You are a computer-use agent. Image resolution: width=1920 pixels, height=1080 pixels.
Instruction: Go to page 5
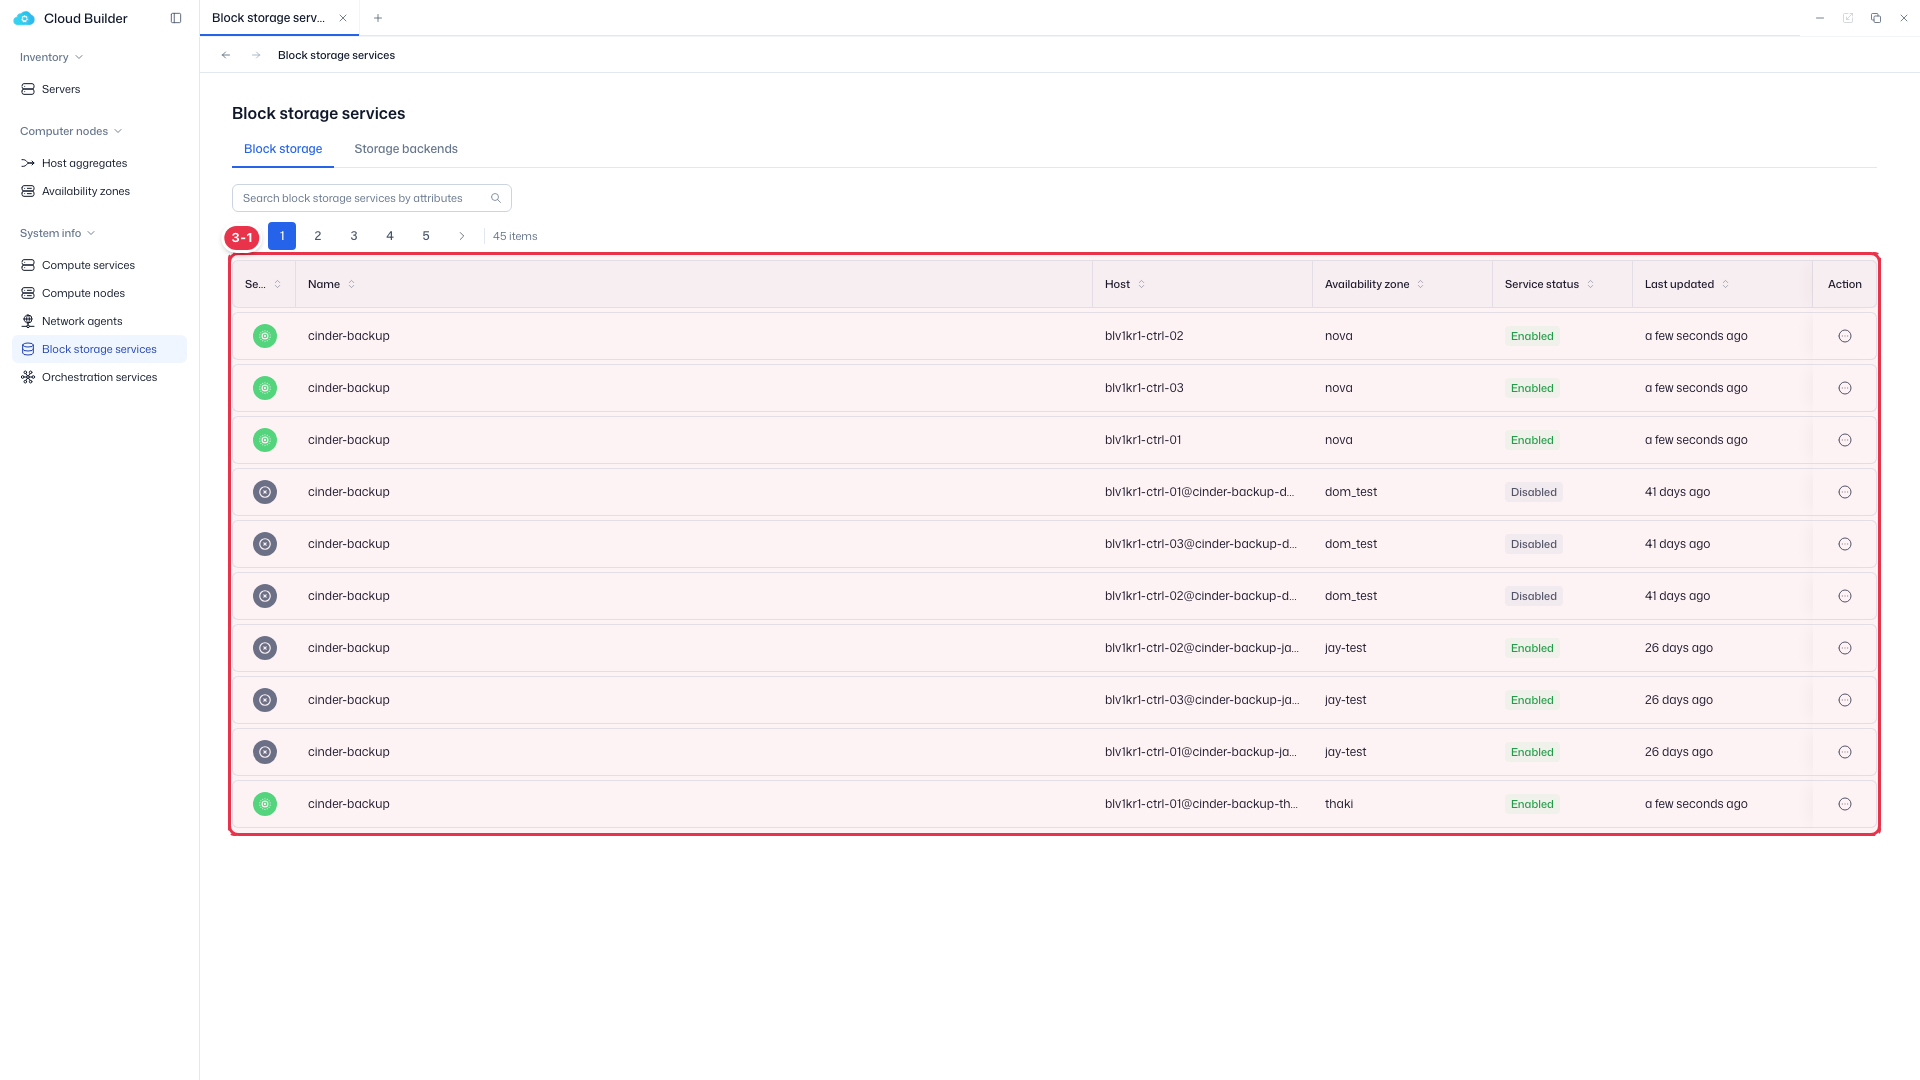(426, 236)
